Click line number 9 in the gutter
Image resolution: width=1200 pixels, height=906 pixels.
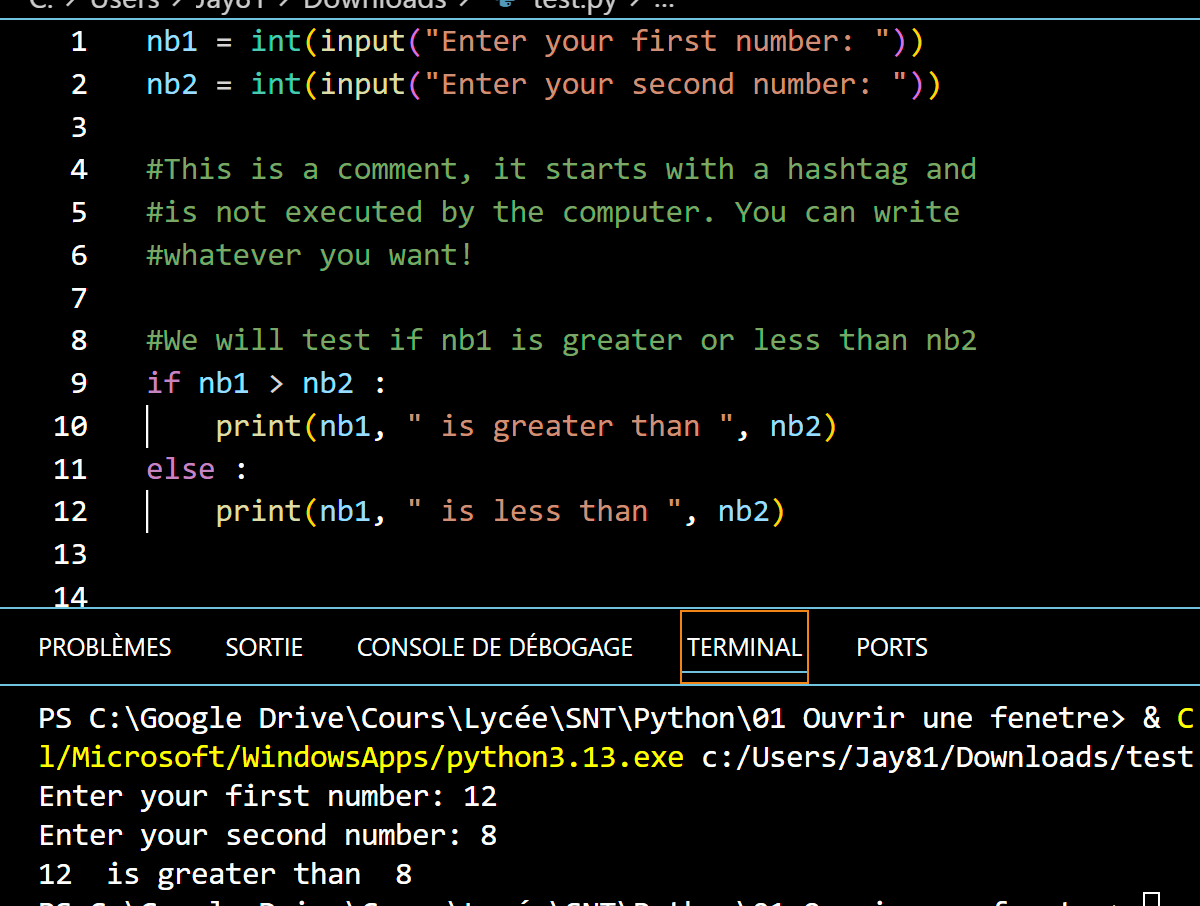78,383
